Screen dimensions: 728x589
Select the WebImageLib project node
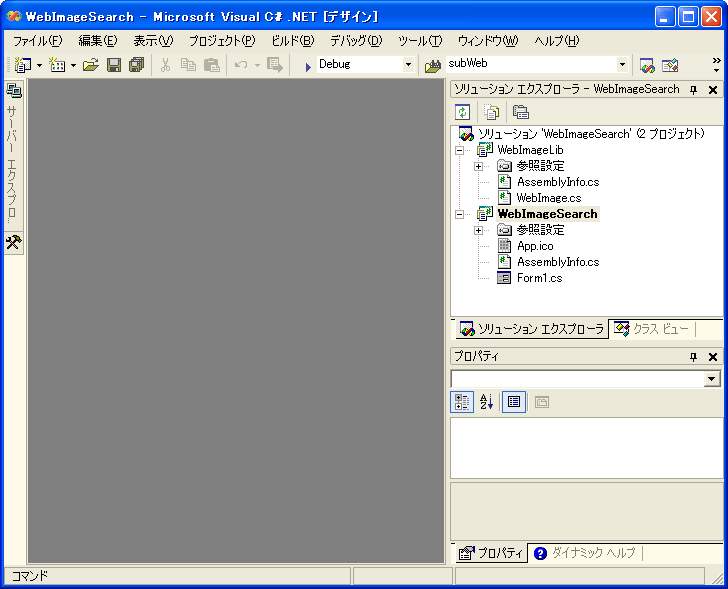530,150
